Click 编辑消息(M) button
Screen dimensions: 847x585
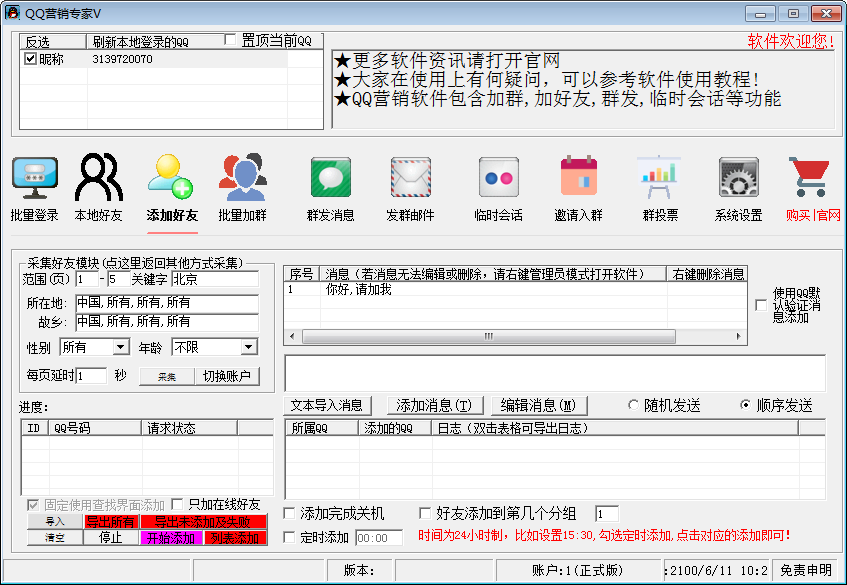point(539,405)
